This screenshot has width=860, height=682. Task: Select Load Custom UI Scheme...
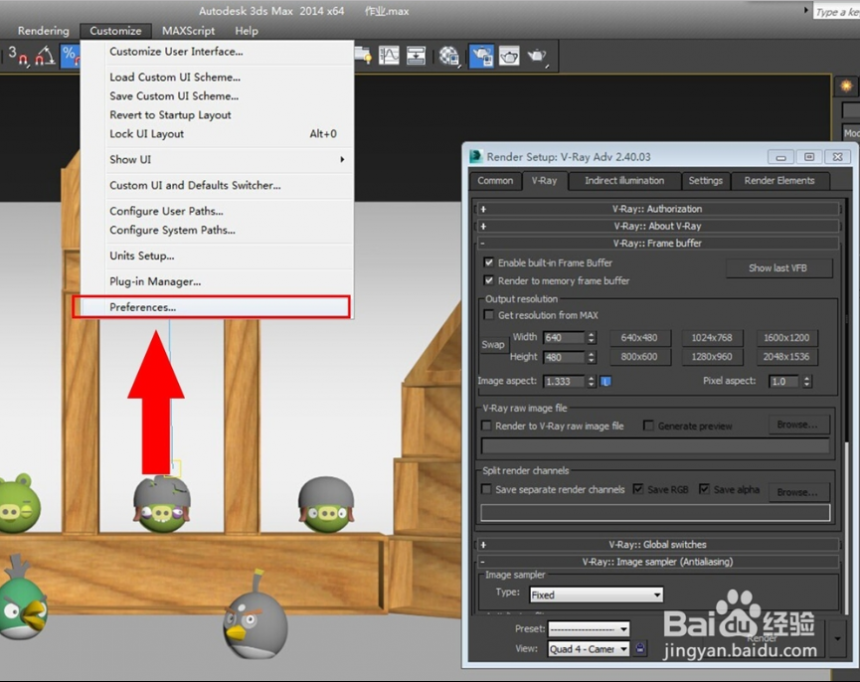218,77
